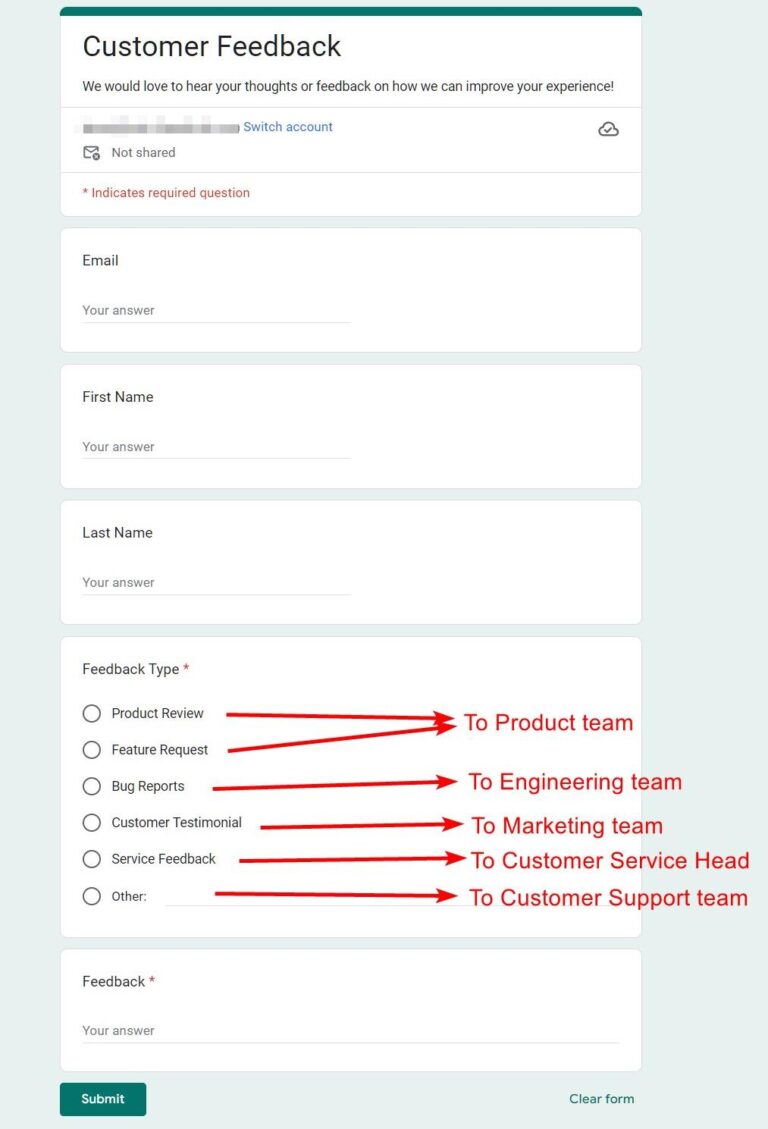Choose the Other feedback option
The width and height of the screenshot is (768, 1129).
point(91,896)
